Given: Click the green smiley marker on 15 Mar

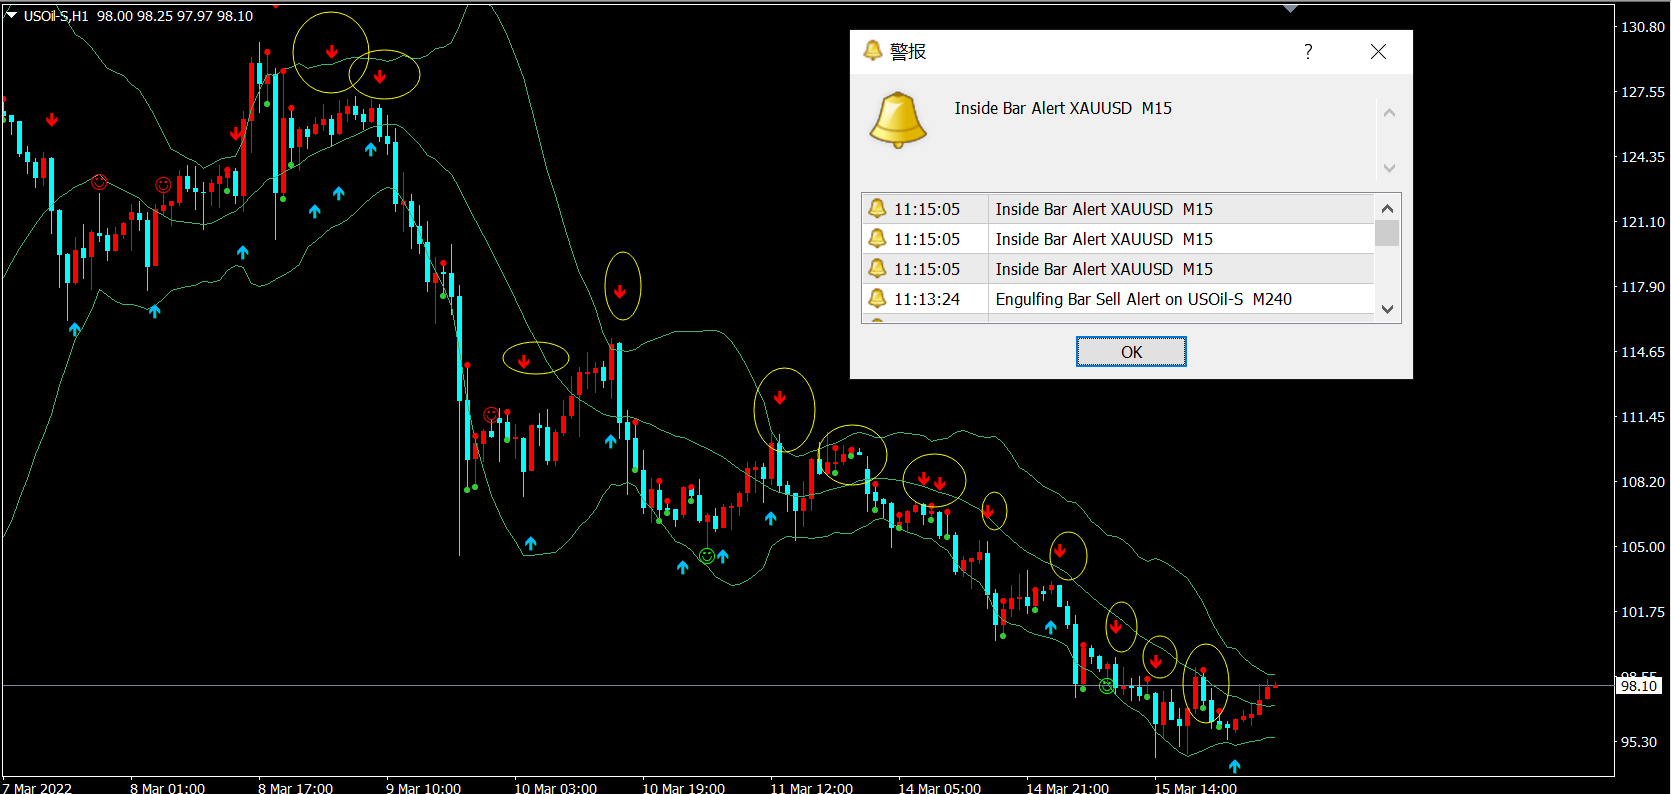Looking at the screenshot, I should pos(1107,686).
